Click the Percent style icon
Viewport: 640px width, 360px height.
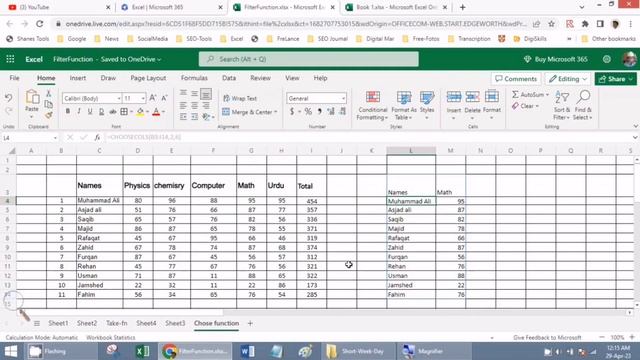[308, 111]
